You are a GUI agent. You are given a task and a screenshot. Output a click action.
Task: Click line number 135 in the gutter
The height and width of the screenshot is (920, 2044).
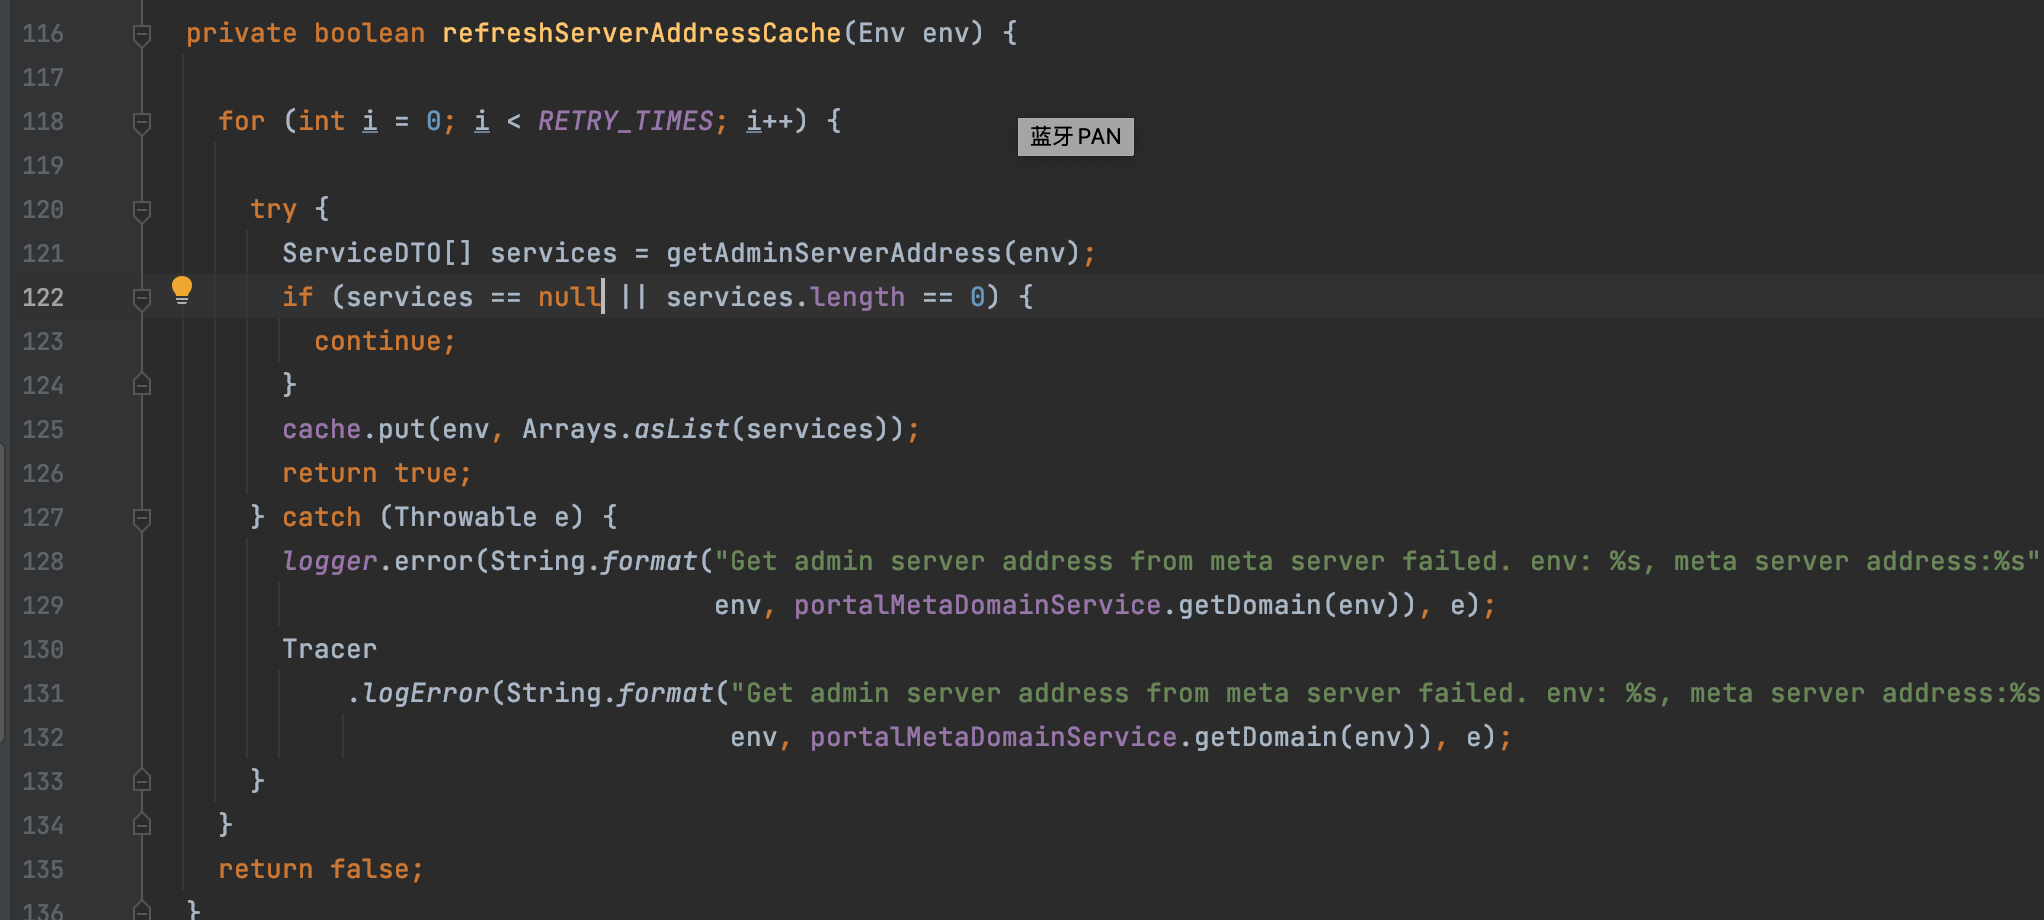(x=43, y=870)
